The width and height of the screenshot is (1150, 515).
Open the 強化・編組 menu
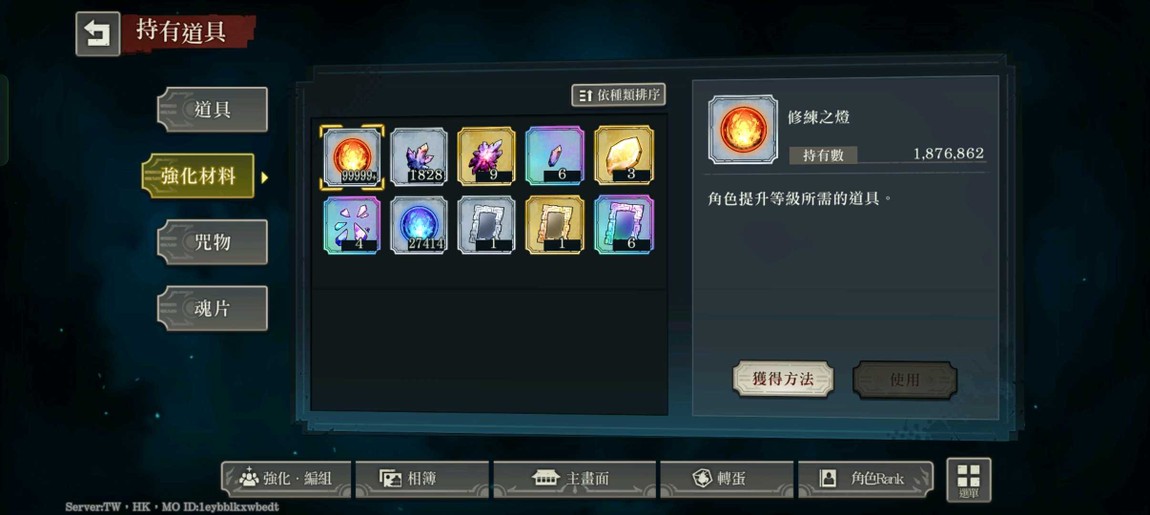(x=286, y=479)
